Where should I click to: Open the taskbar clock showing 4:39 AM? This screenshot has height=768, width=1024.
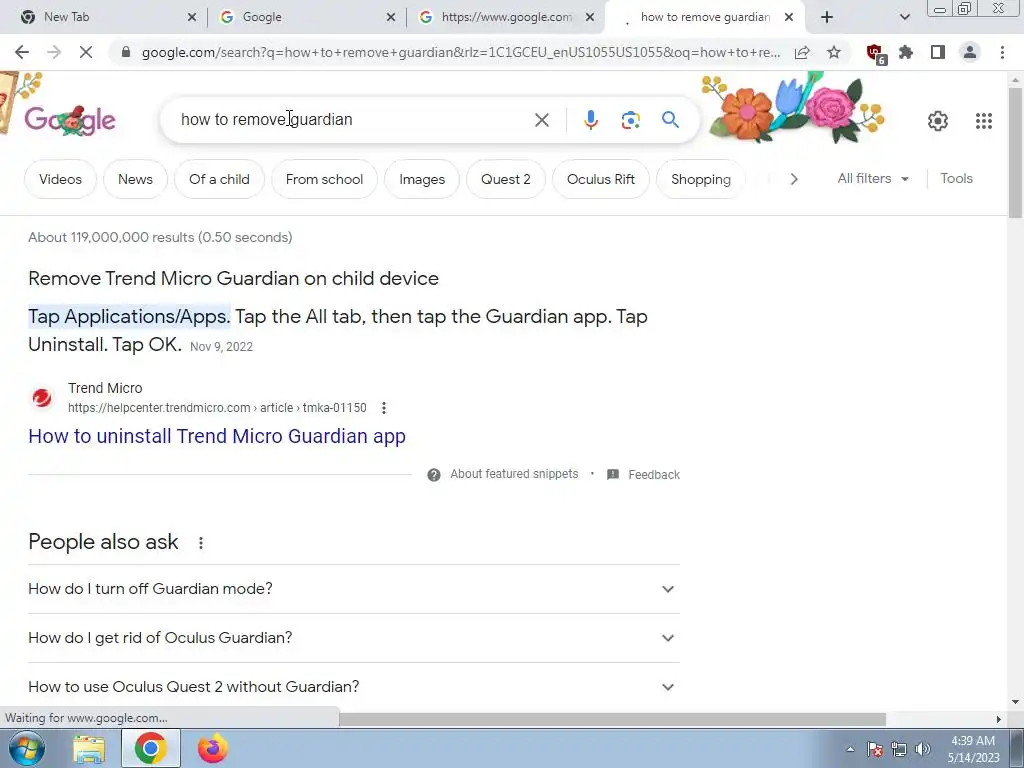point(973,749)
